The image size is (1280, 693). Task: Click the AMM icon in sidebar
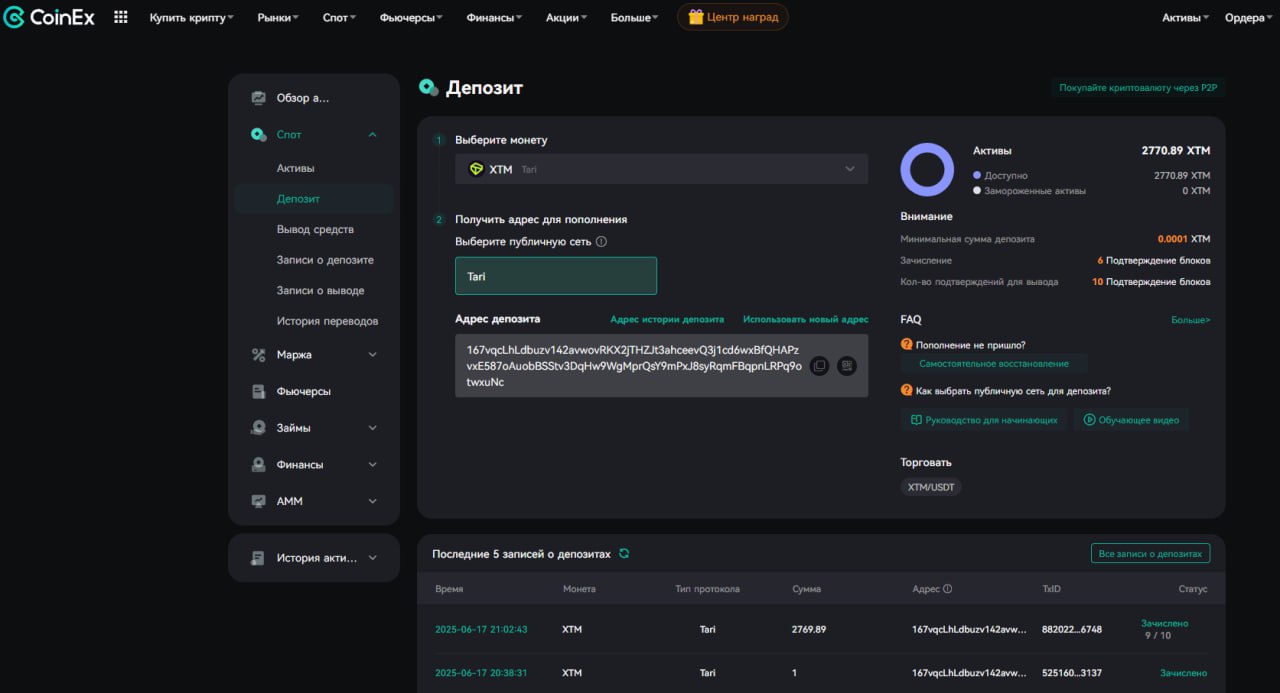[x=258, y=501]
